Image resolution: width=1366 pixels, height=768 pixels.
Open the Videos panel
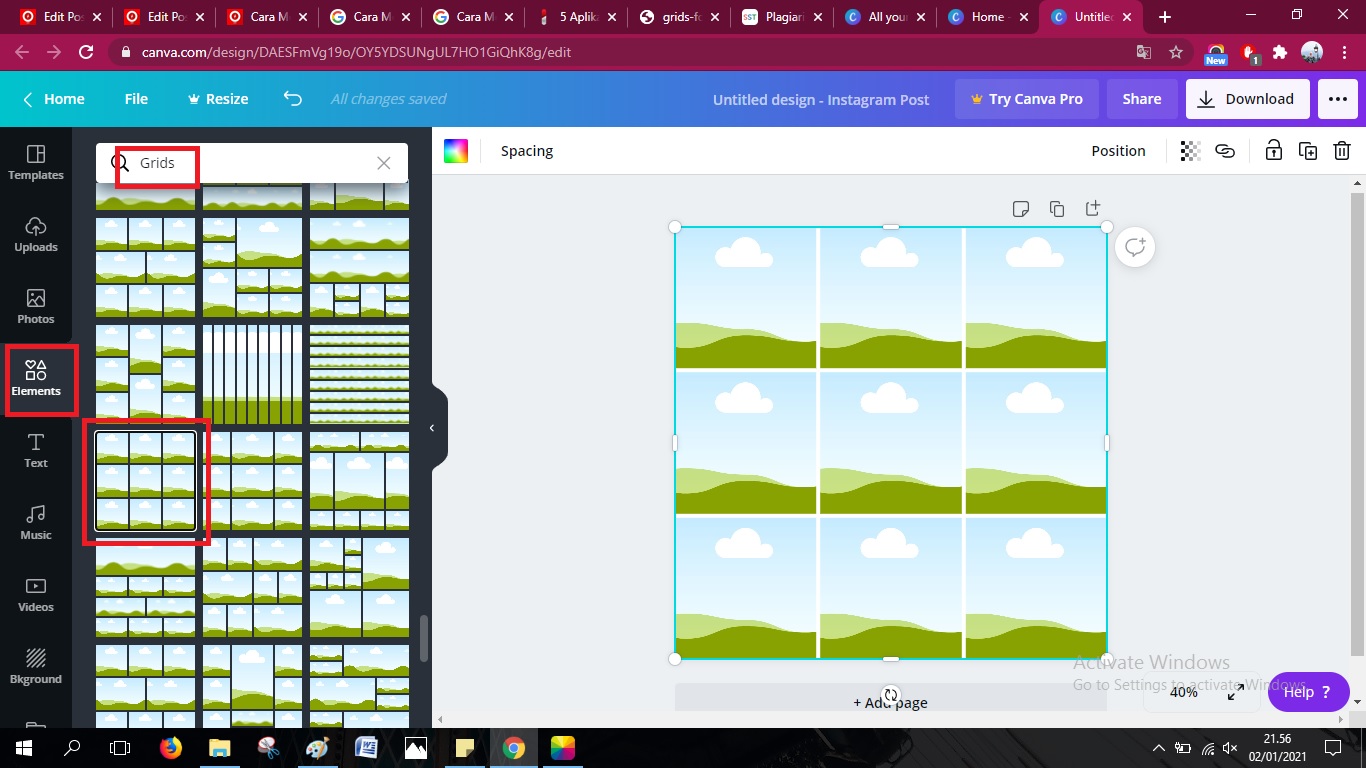(x=36, y=594)
